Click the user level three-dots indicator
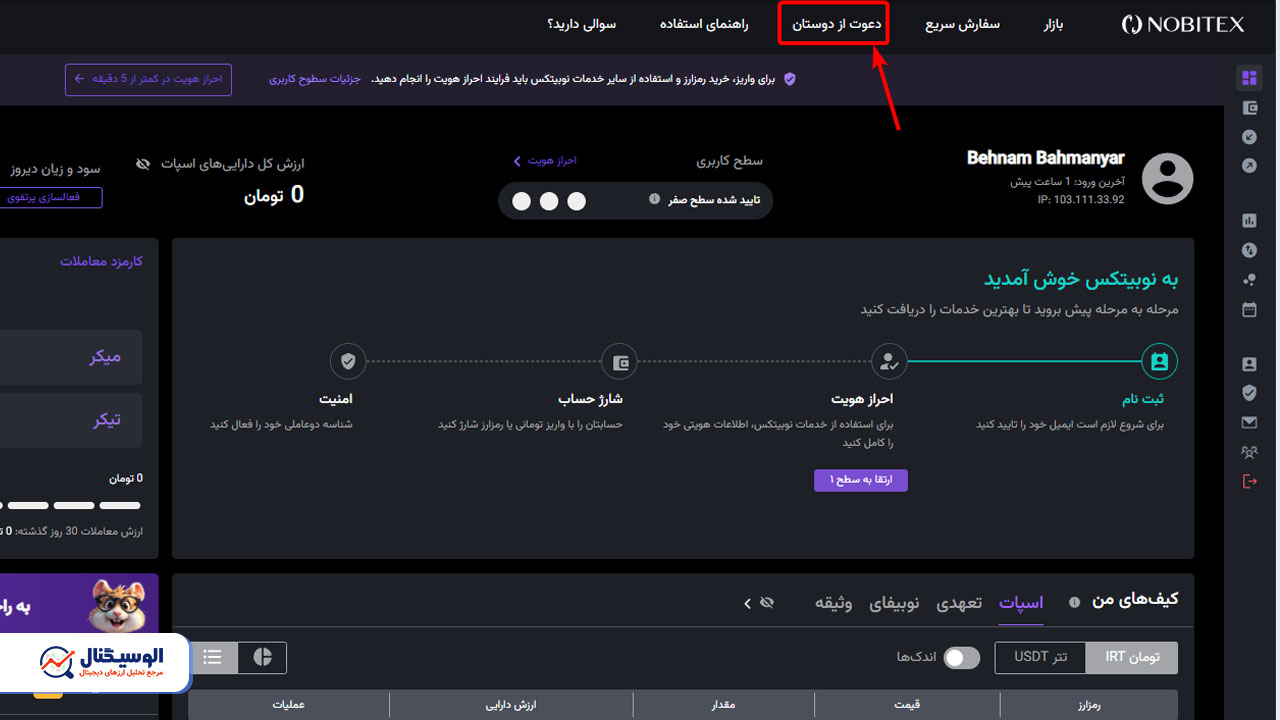Screen dimensions: 1280x720 (549, 201)
